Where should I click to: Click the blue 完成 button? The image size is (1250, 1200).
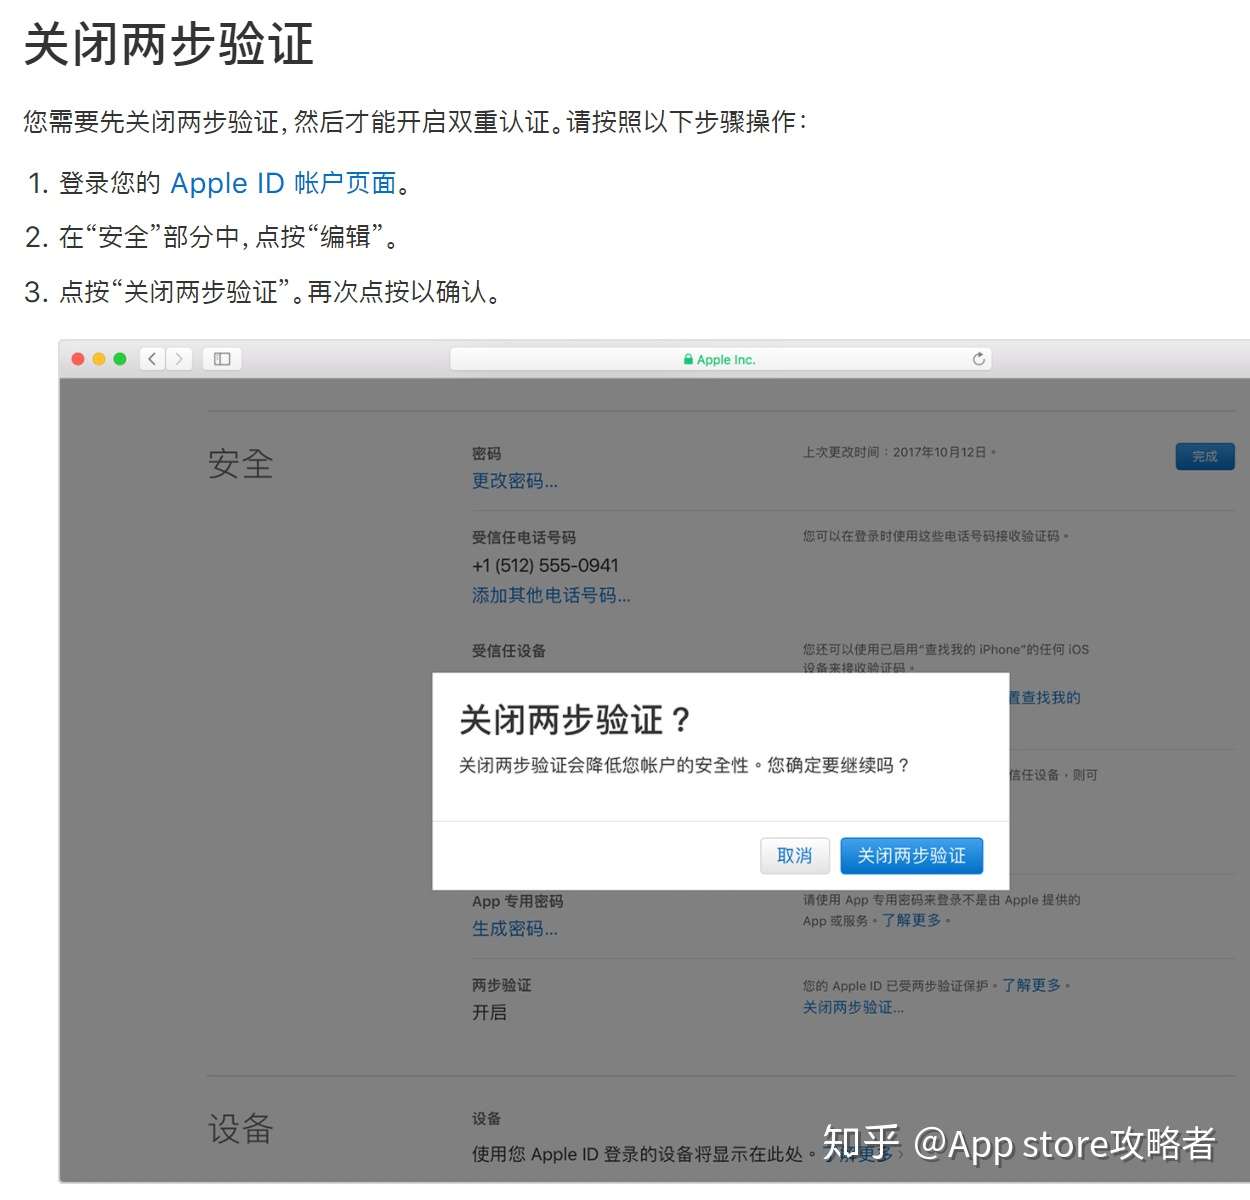pos(1205,456)
